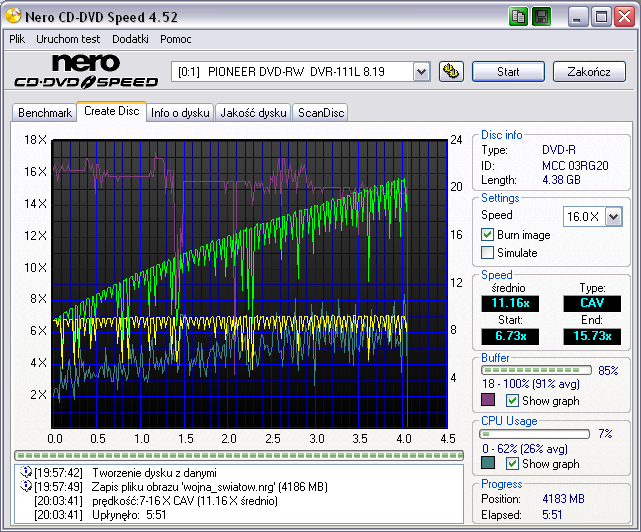The width and height of the screenshot is (641, 532).
Task: Click the teal CPU Usage color swatch
Action: pyautogui.click(x=488, y=462)
